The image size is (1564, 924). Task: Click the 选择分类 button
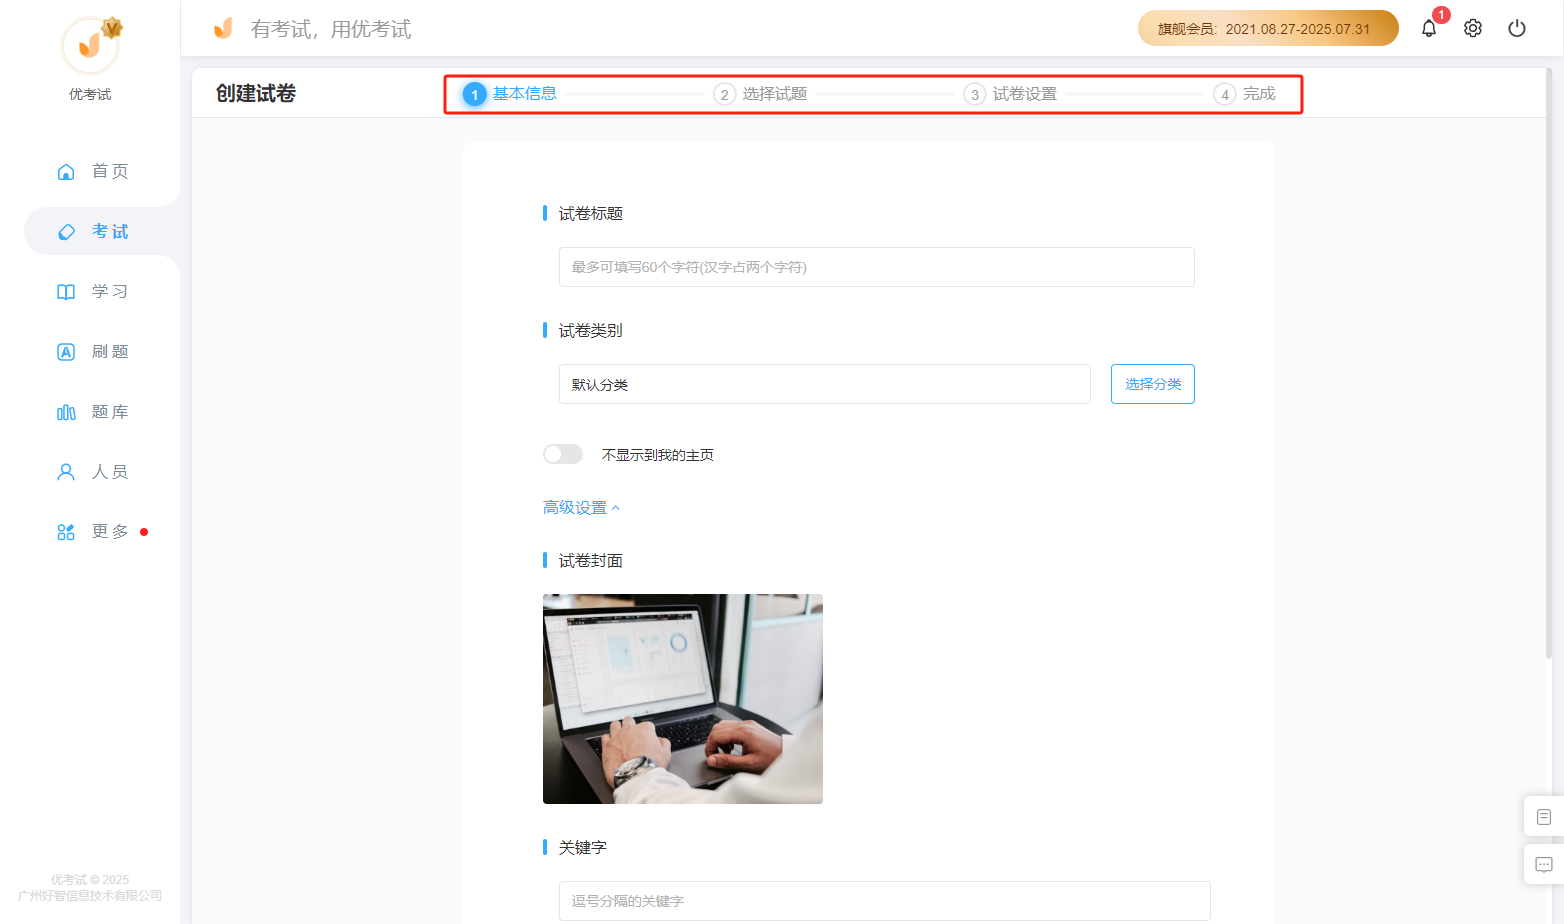[x=1153, y=384]
